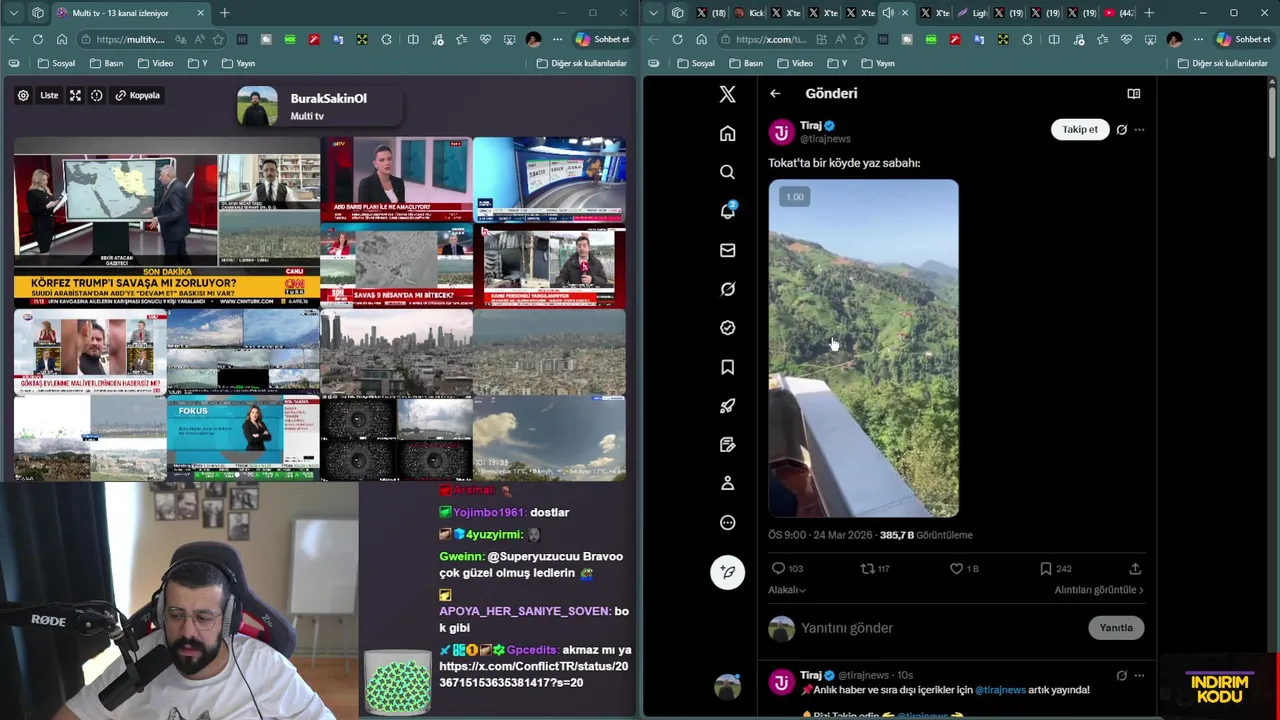Favorite the multitv page with star icon
The height and width of the screenshot is (720, 1280).
(218, 39)
